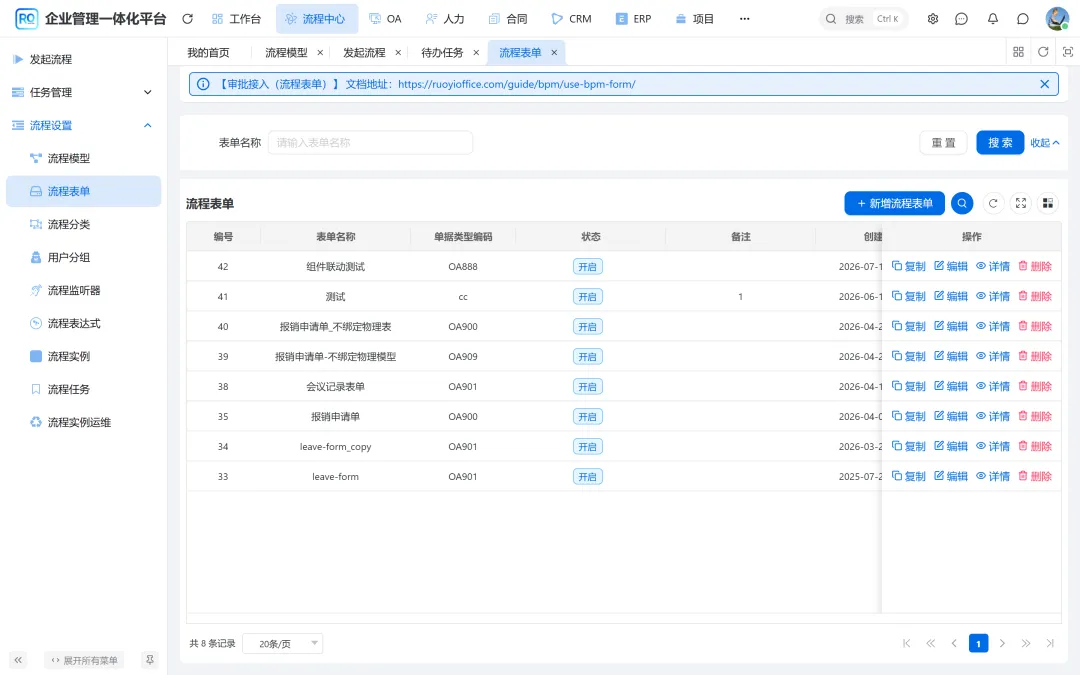1080x675 pixels.
Task: Open the CRM top menu
Action: pos(571,19)
